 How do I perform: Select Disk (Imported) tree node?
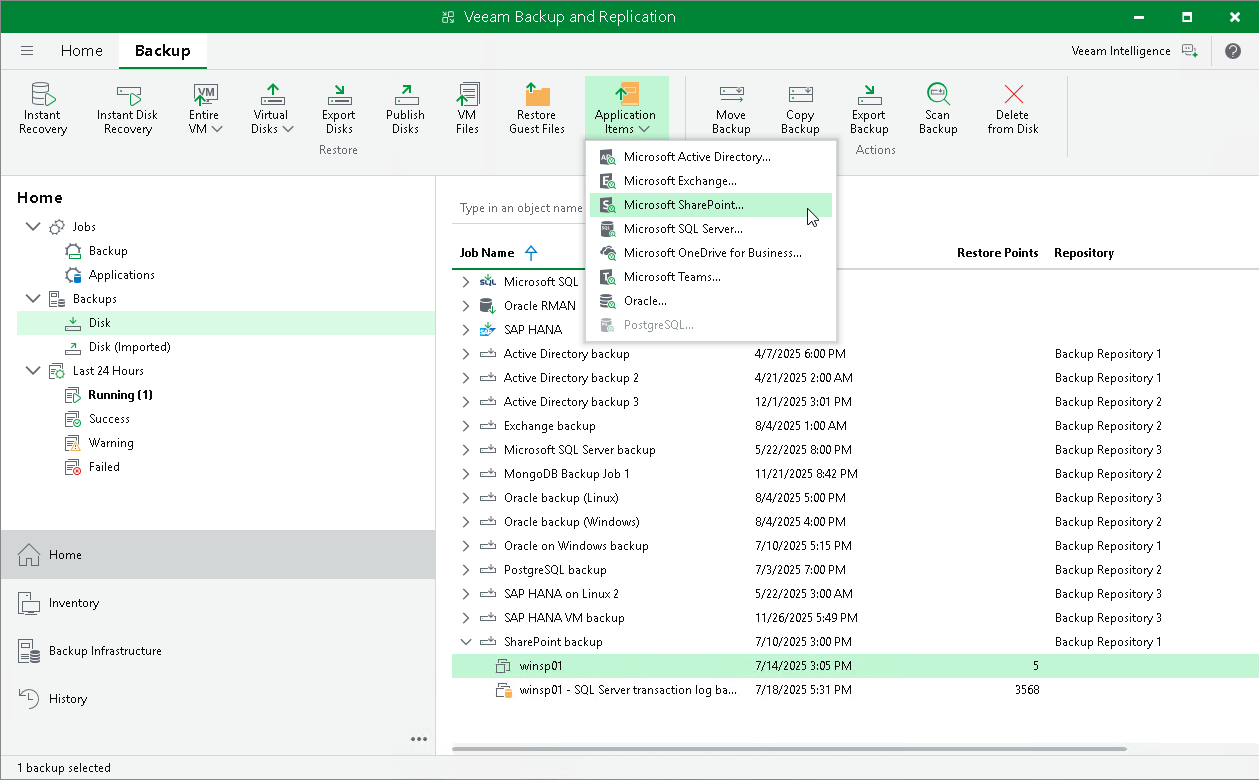(x=129, y=347)
